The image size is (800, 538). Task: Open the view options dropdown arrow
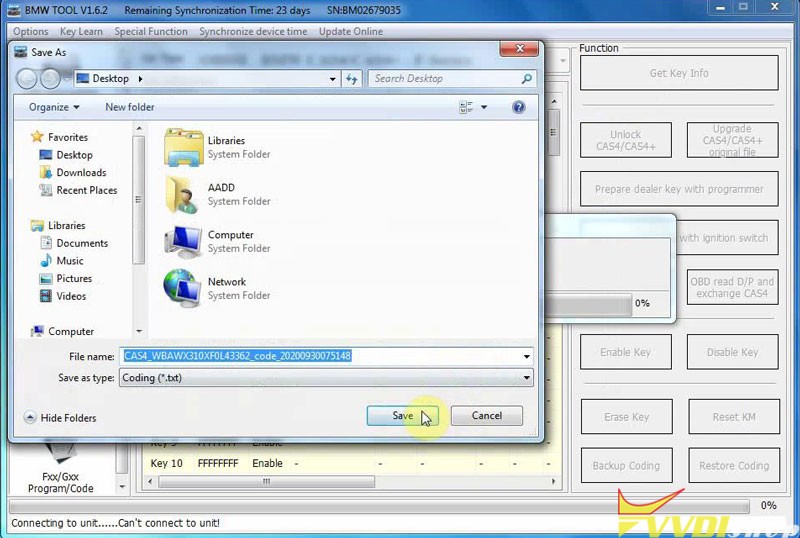coord(484,107)
